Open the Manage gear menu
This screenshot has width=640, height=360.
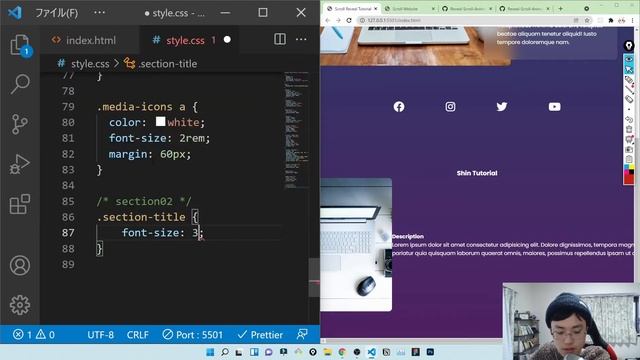tap(20, 305)
